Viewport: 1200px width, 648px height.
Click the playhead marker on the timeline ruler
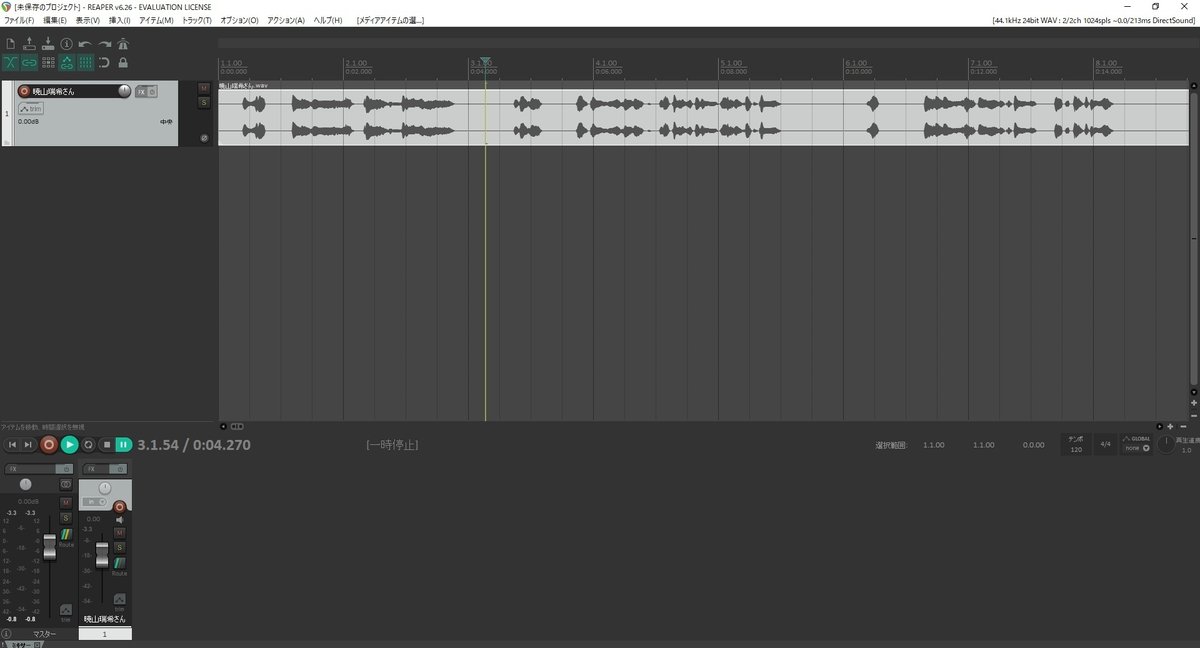point(485,62)
